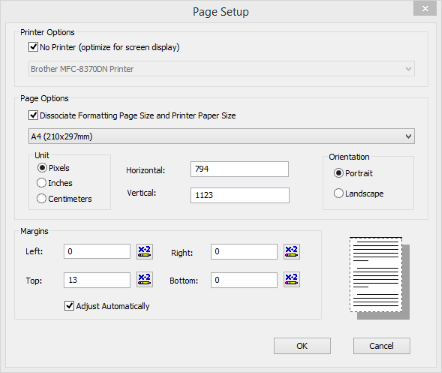Confirm with the OK button
Screen dimensions: 442x373
click(302, 346)
